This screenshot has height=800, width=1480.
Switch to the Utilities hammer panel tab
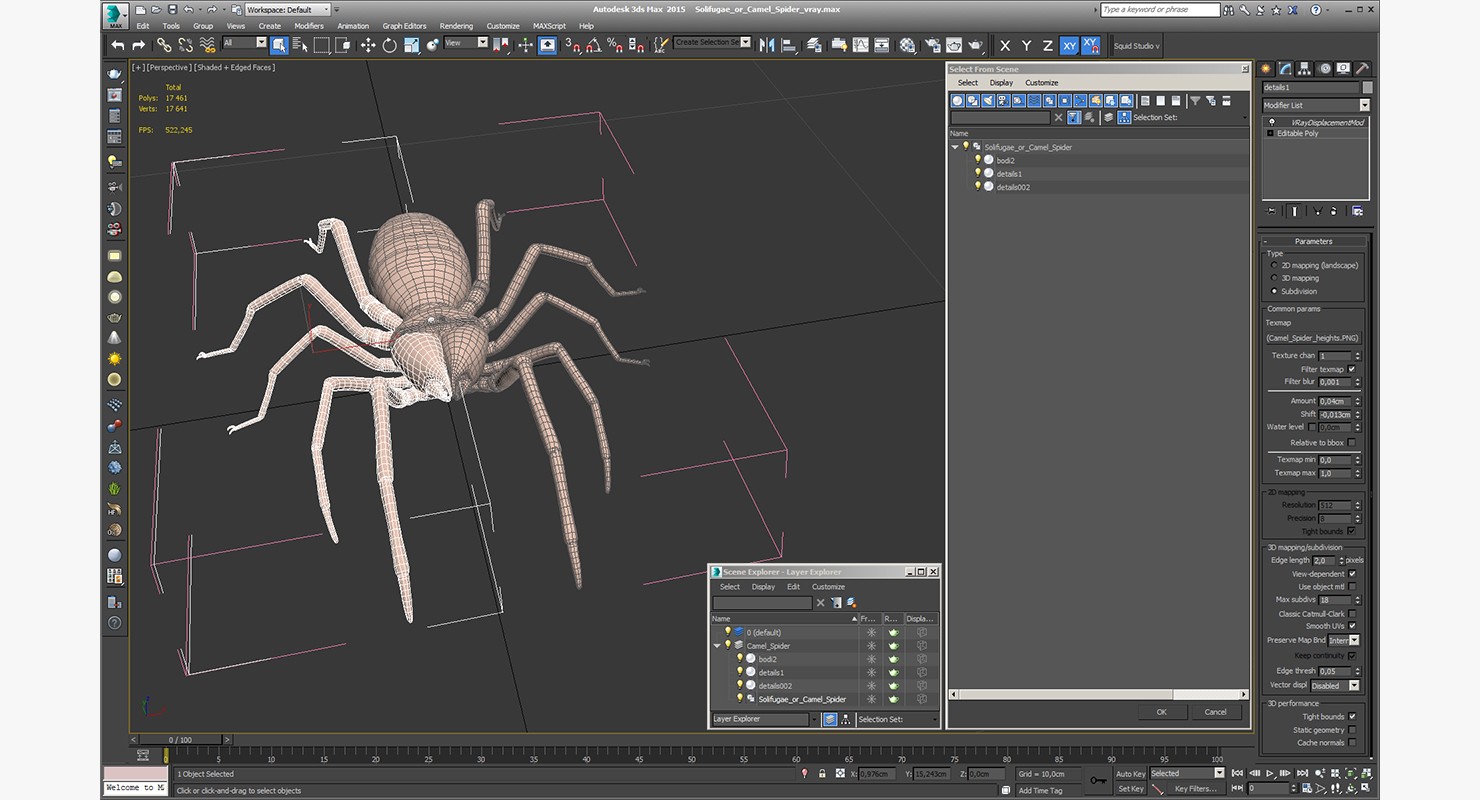coord(1363,69)
